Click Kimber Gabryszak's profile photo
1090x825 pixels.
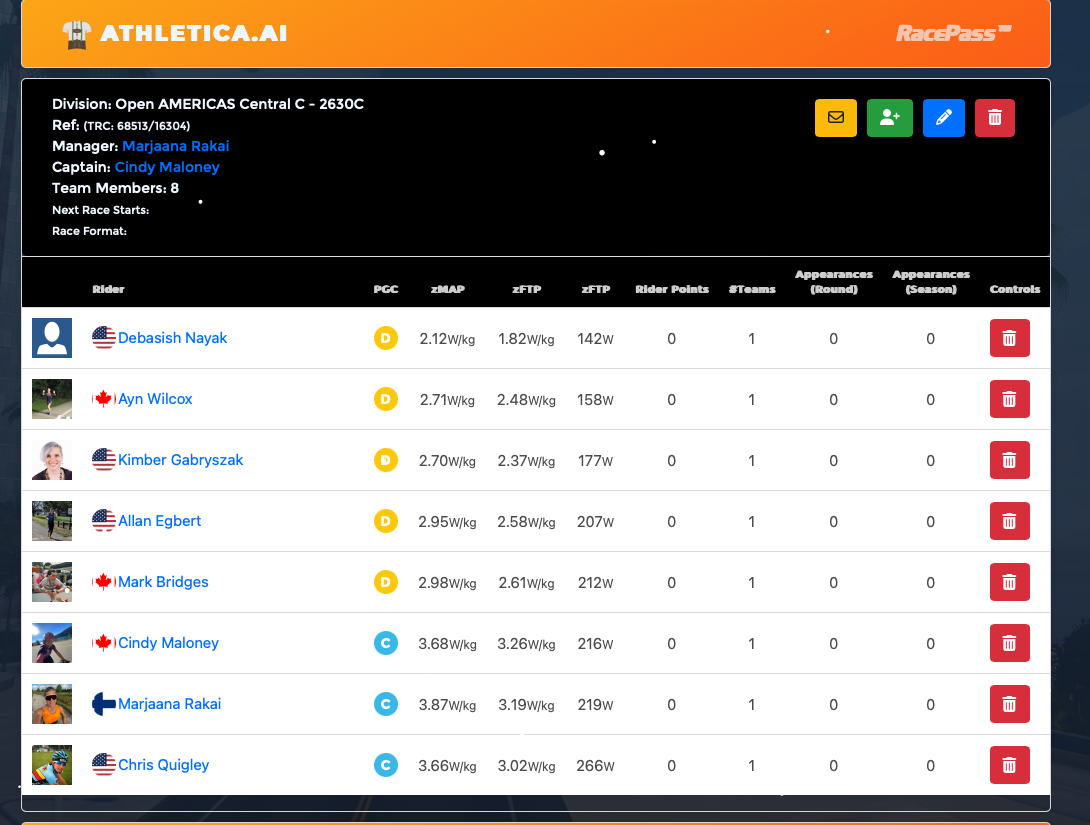point(52,460)
